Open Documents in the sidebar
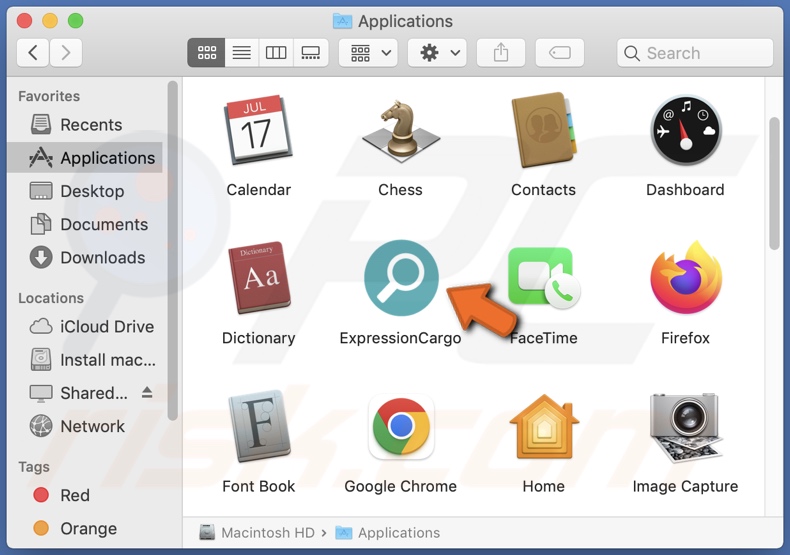Image resolution: width=790 pixels, height=555 pixels. coord(85,224)
